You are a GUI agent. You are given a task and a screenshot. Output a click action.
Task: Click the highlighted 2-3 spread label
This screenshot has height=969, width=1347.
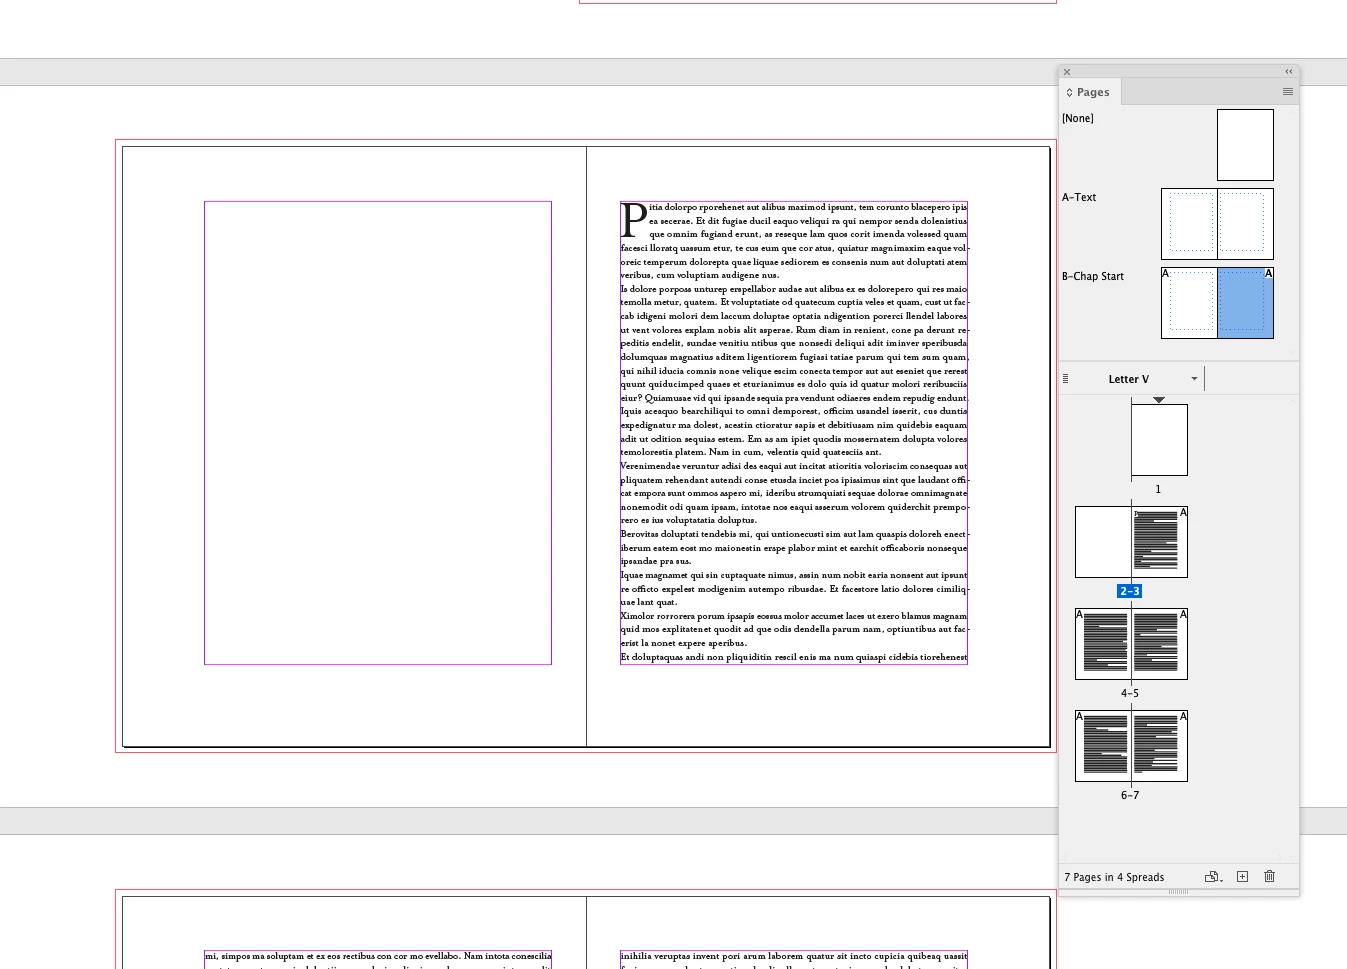point(1130,591)
